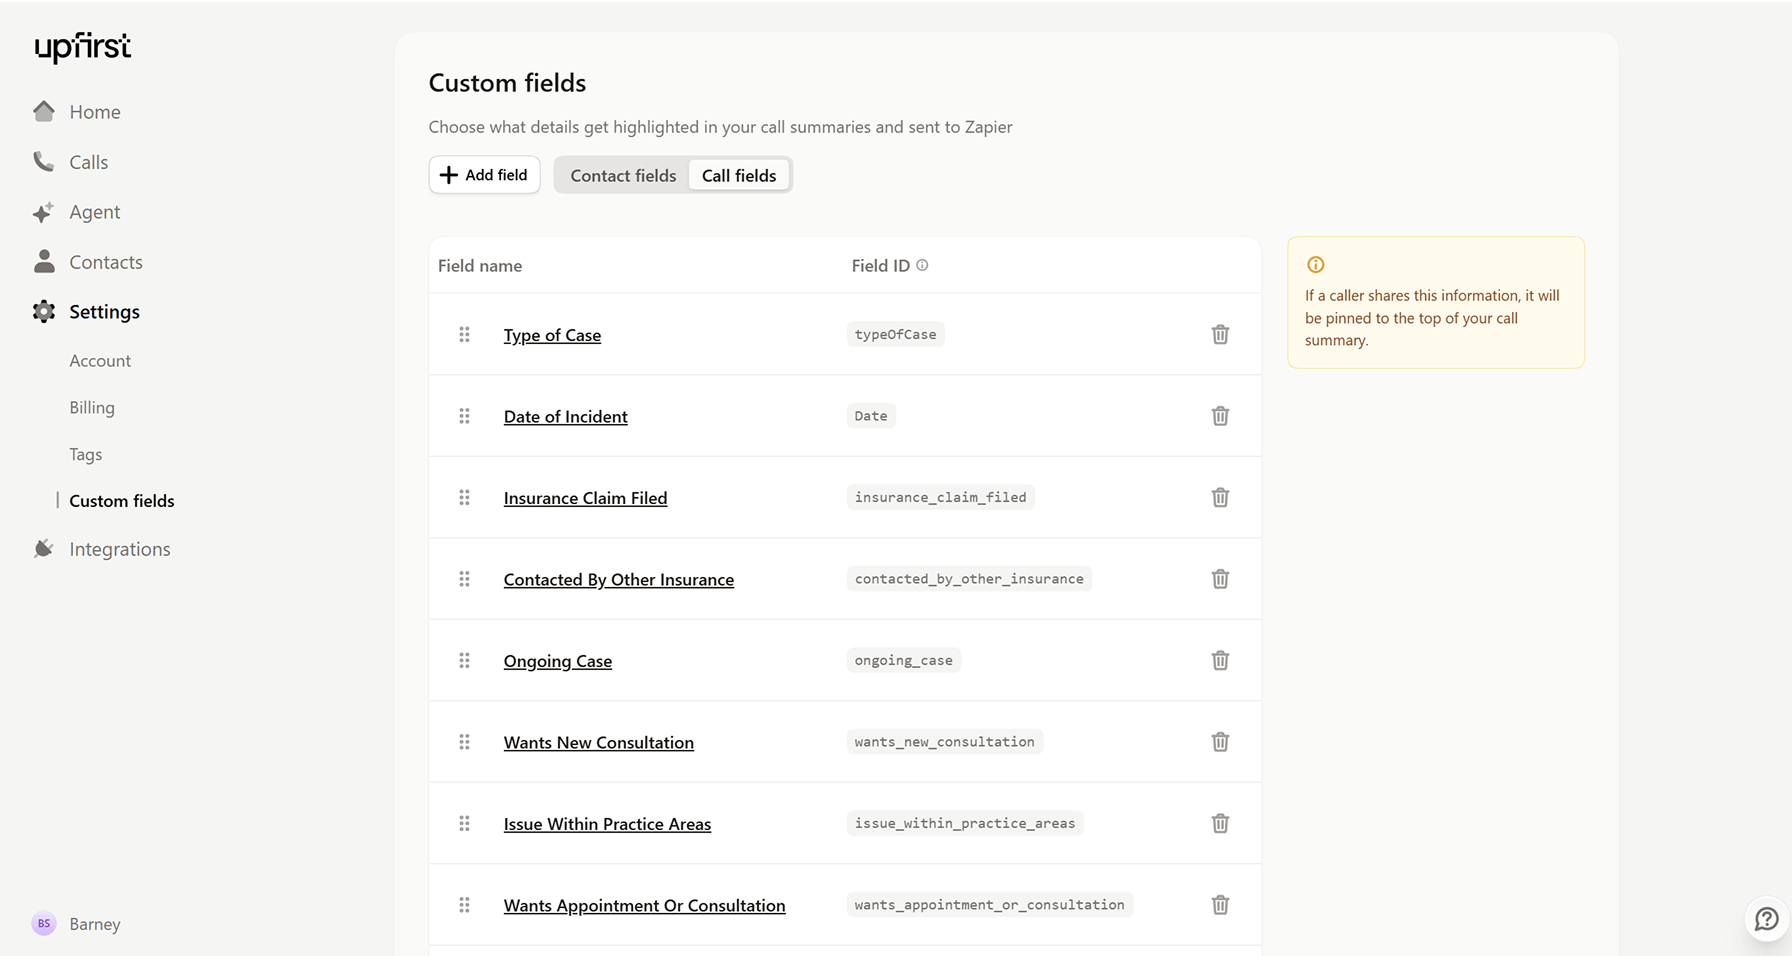Open the Ongoing Case field

(558, 661)
